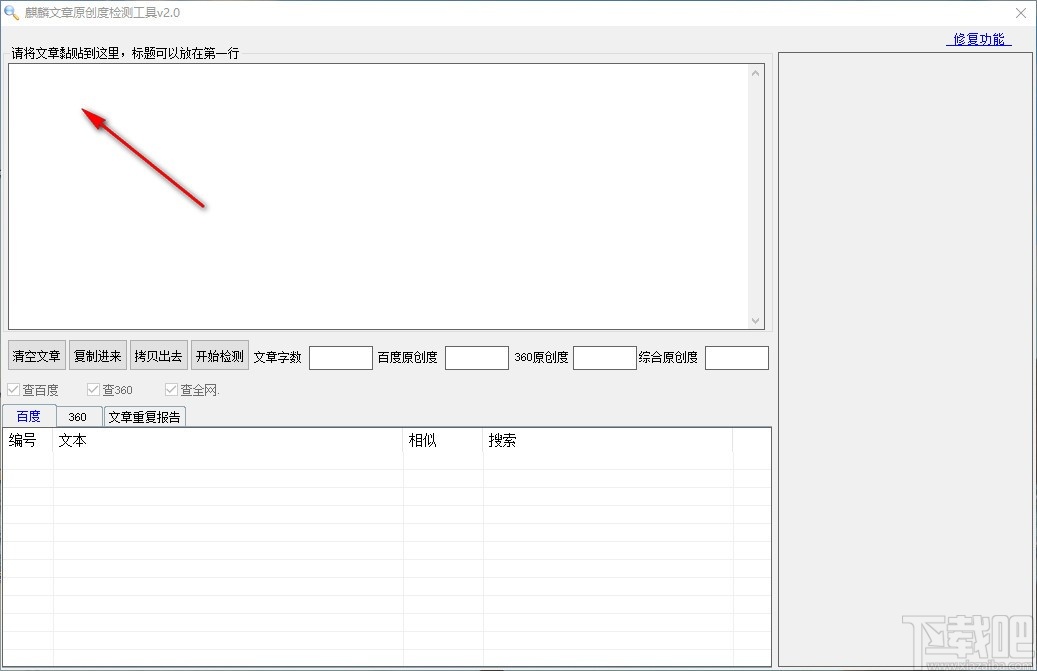Switch to the 百度 tab
This screenshot has height=671, width=1037.
[29, 416]
